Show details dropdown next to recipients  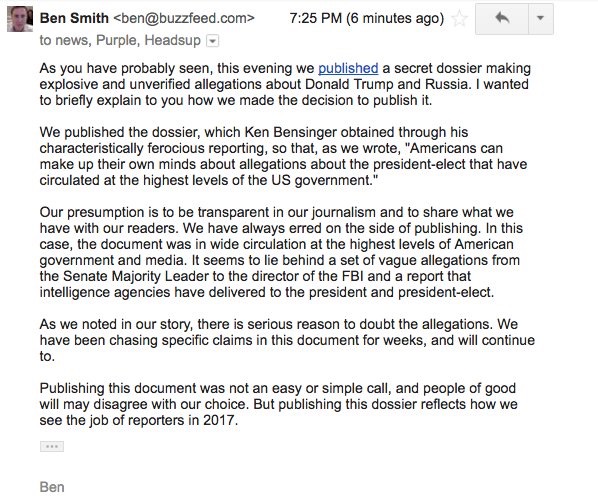click(x=212, y=40)
